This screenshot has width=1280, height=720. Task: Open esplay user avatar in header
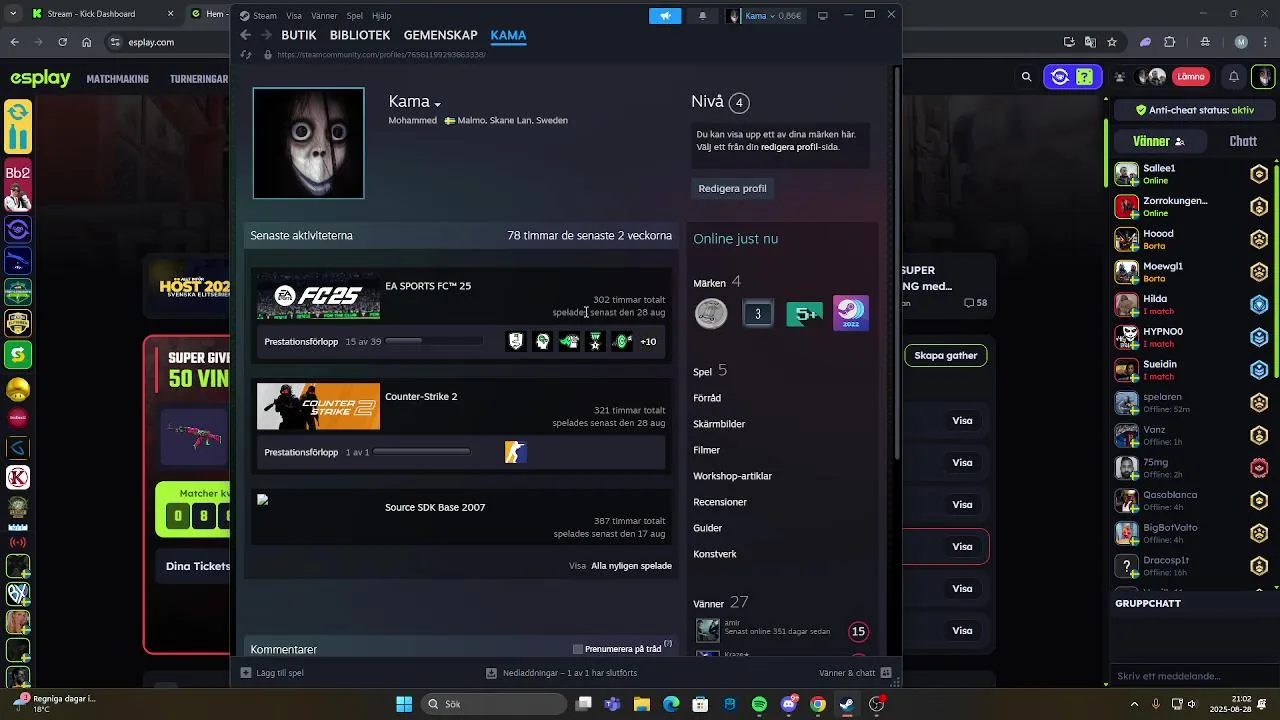(x=1264, y=77)
